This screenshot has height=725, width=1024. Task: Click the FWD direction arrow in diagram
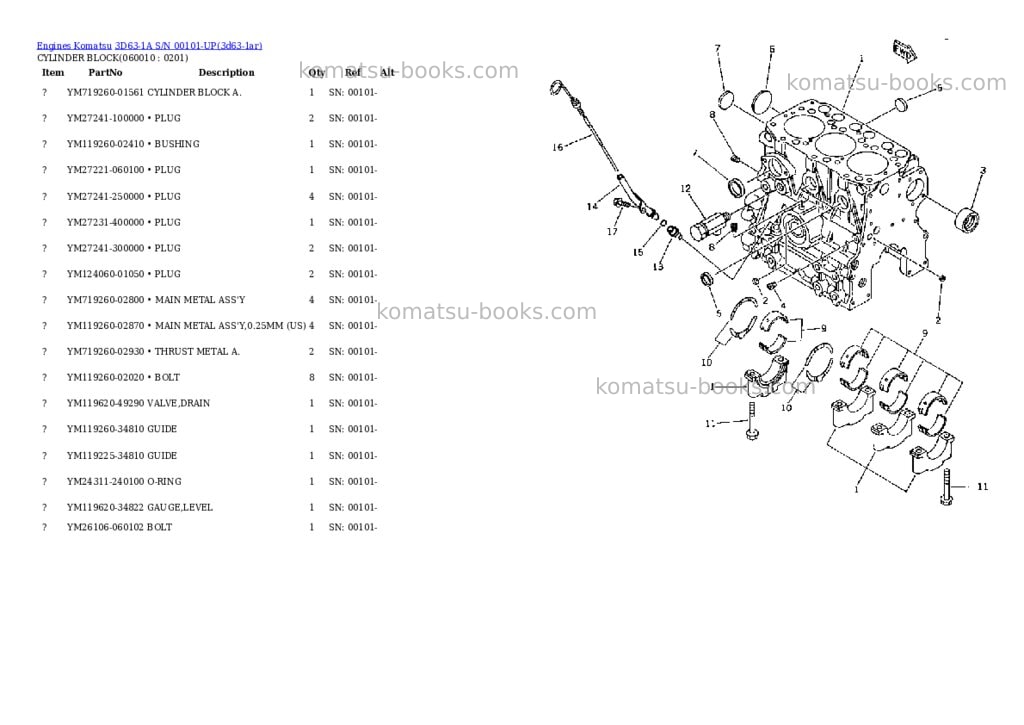point(904,52)
